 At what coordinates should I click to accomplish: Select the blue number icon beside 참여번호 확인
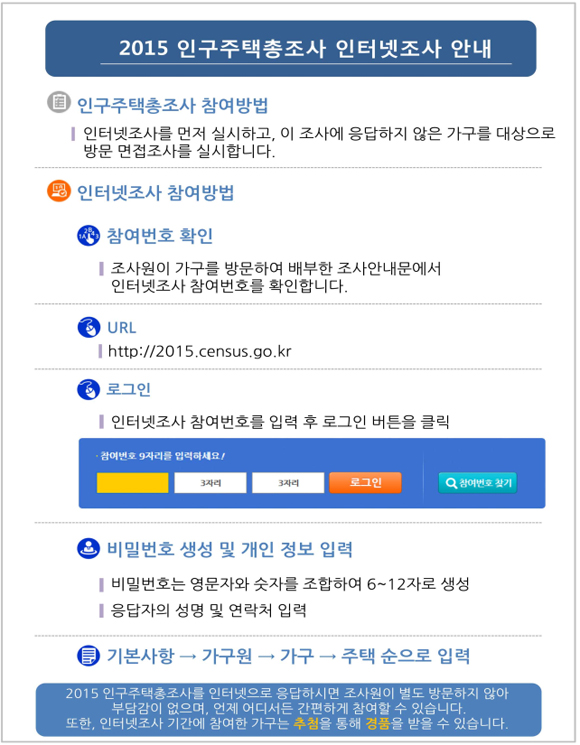(88, 235)
